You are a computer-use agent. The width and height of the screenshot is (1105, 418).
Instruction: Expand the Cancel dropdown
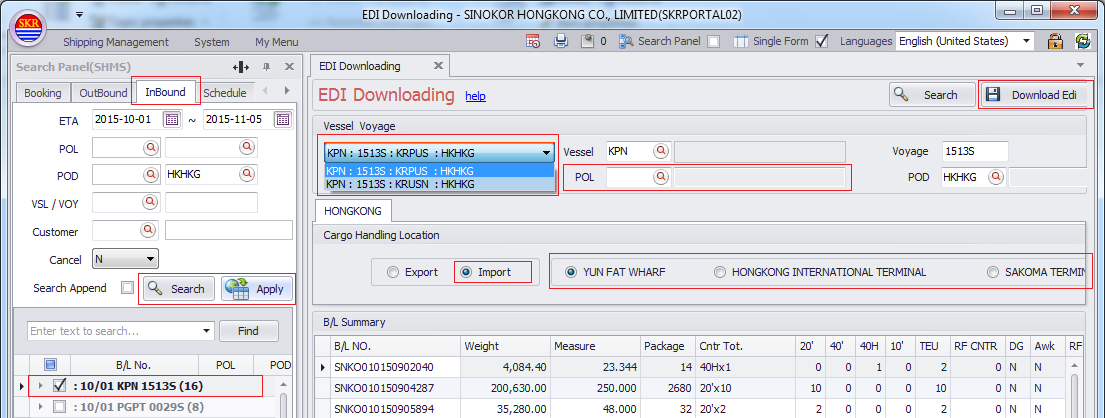coord(150,259)
